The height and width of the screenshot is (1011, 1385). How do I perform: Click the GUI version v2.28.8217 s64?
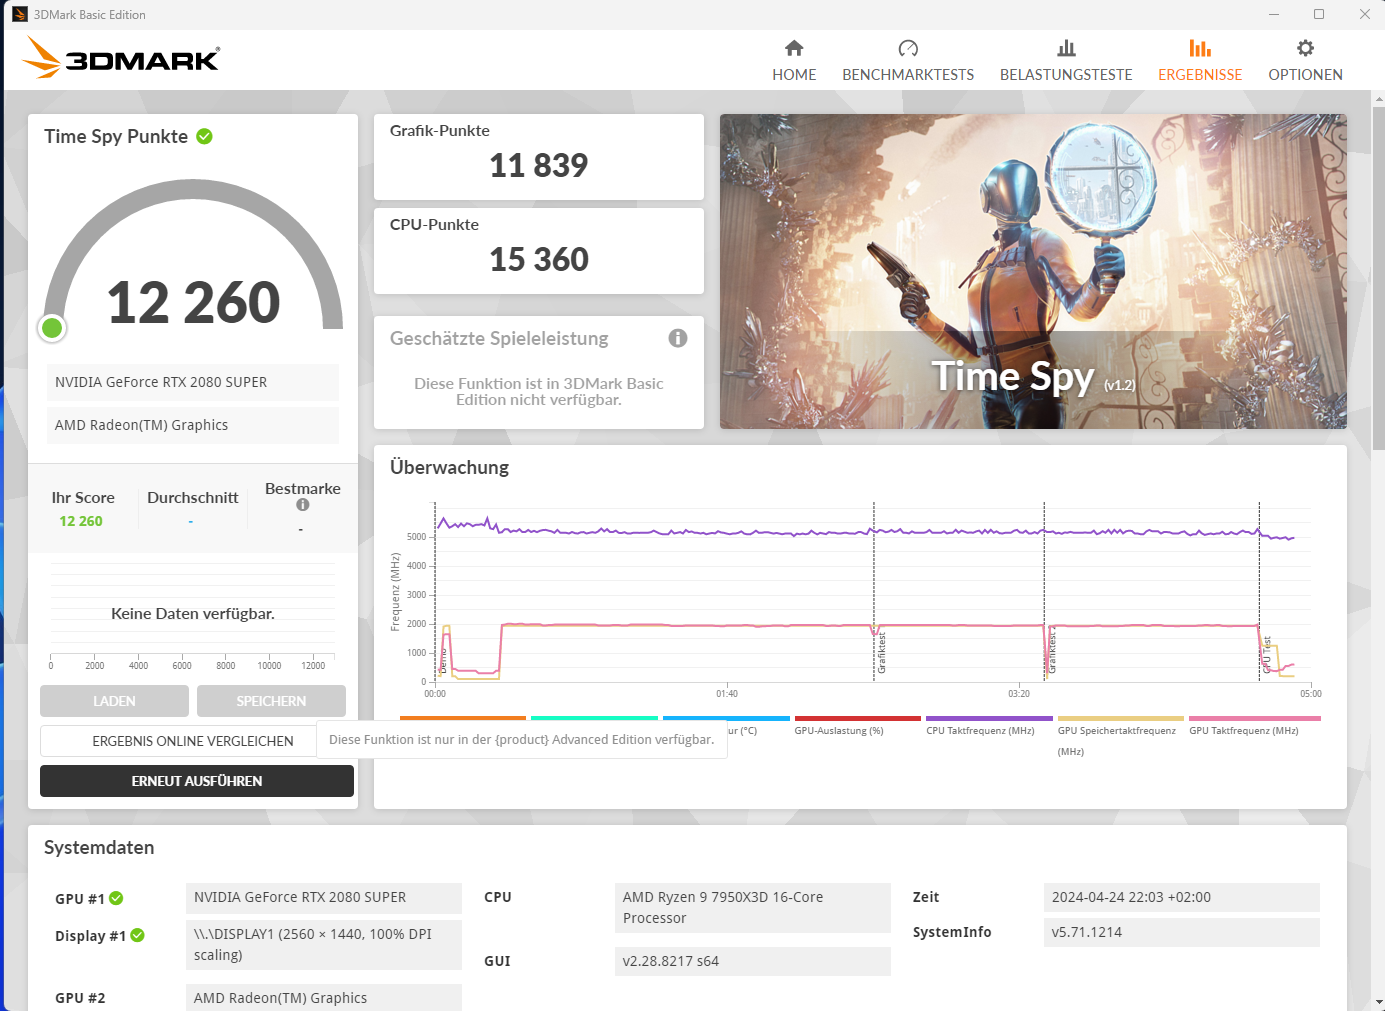click(x=752, y=961)
